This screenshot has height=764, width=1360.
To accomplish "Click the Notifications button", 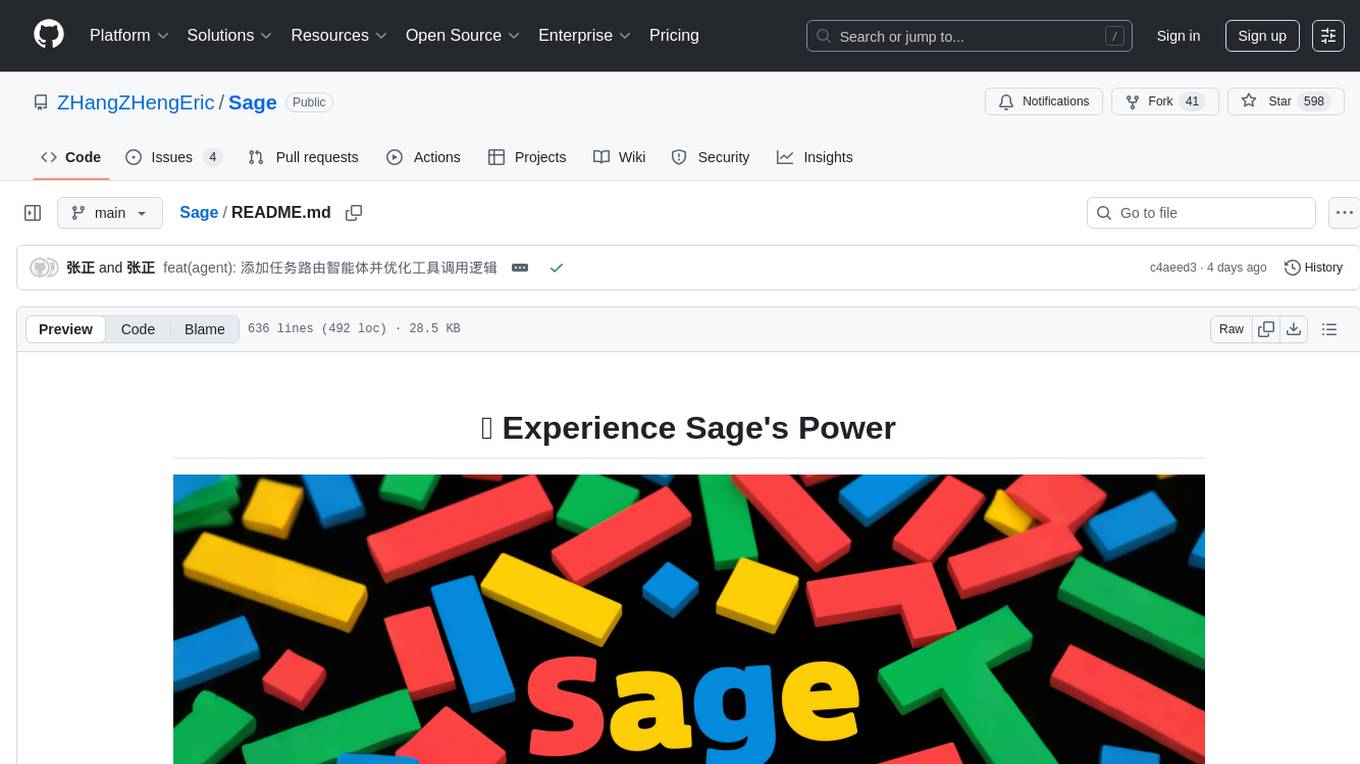I will (x=1044, y=102).
